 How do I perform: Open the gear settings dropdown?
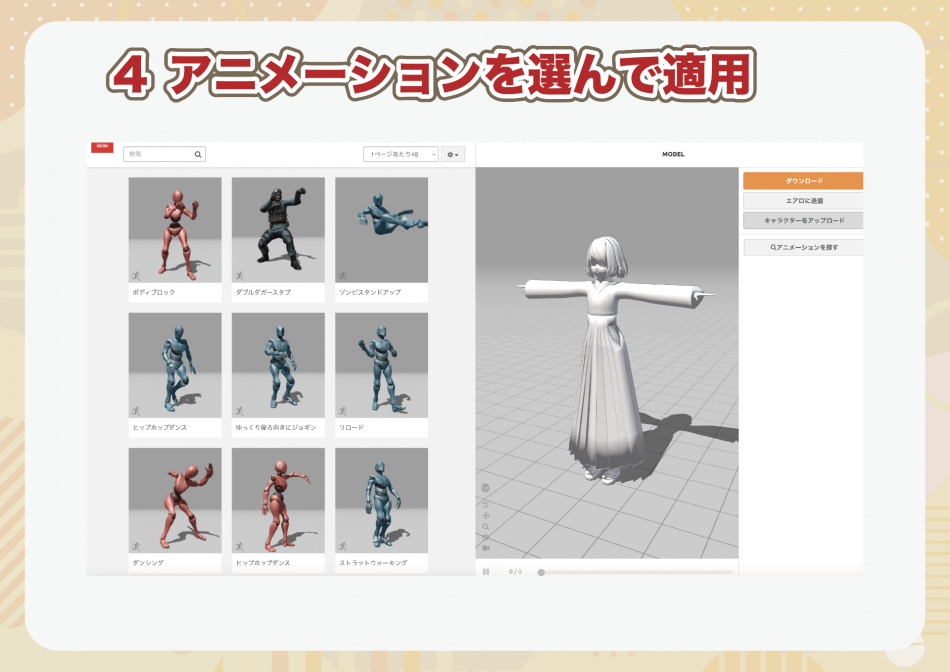coord(453,155)
